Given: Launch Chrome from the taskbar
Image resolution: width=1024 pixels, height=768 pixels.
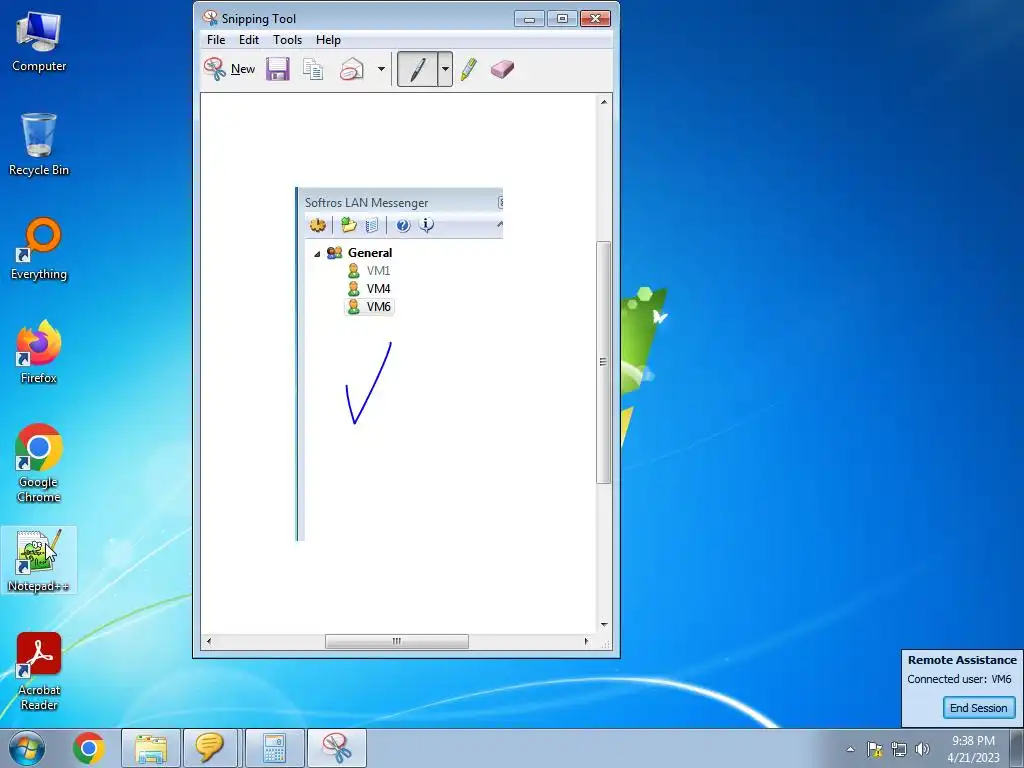Looking at the screenshot, I should tap(89, 748).
